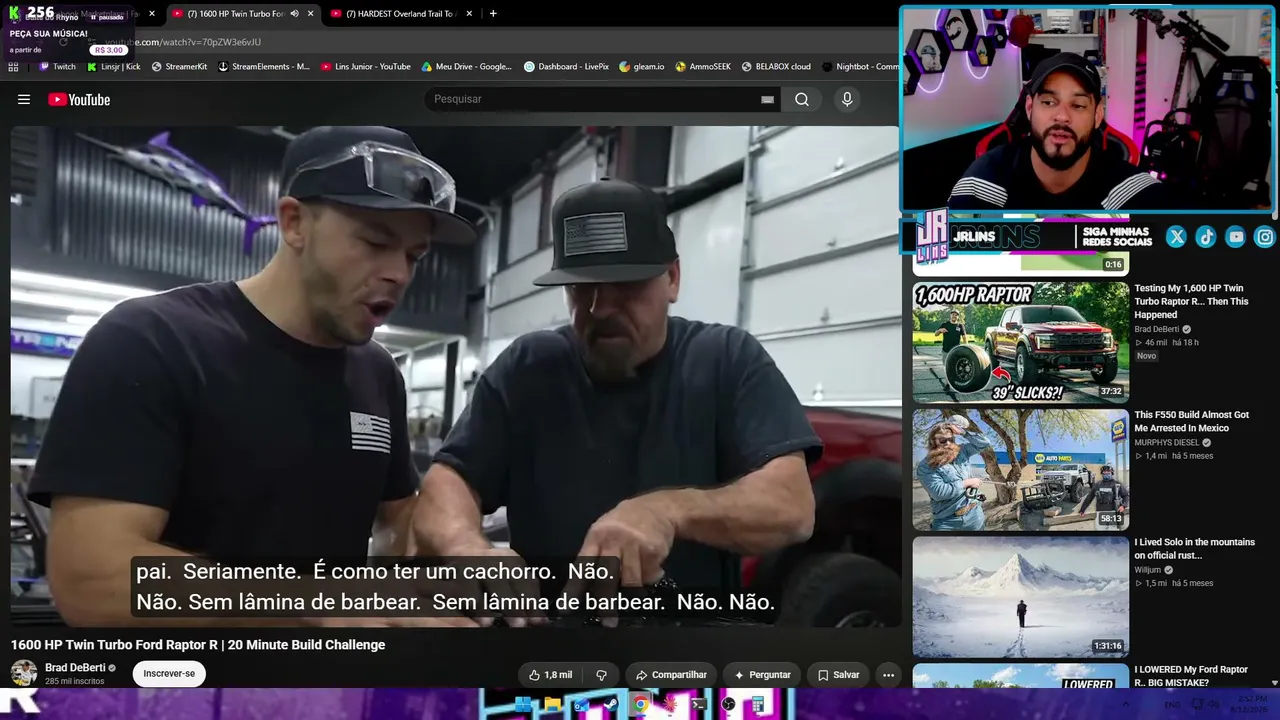Viewport: 1280px width, 720px height.
Task: Open Lins Junior - YouTube bookmark
Action: (x=365, y=67)
